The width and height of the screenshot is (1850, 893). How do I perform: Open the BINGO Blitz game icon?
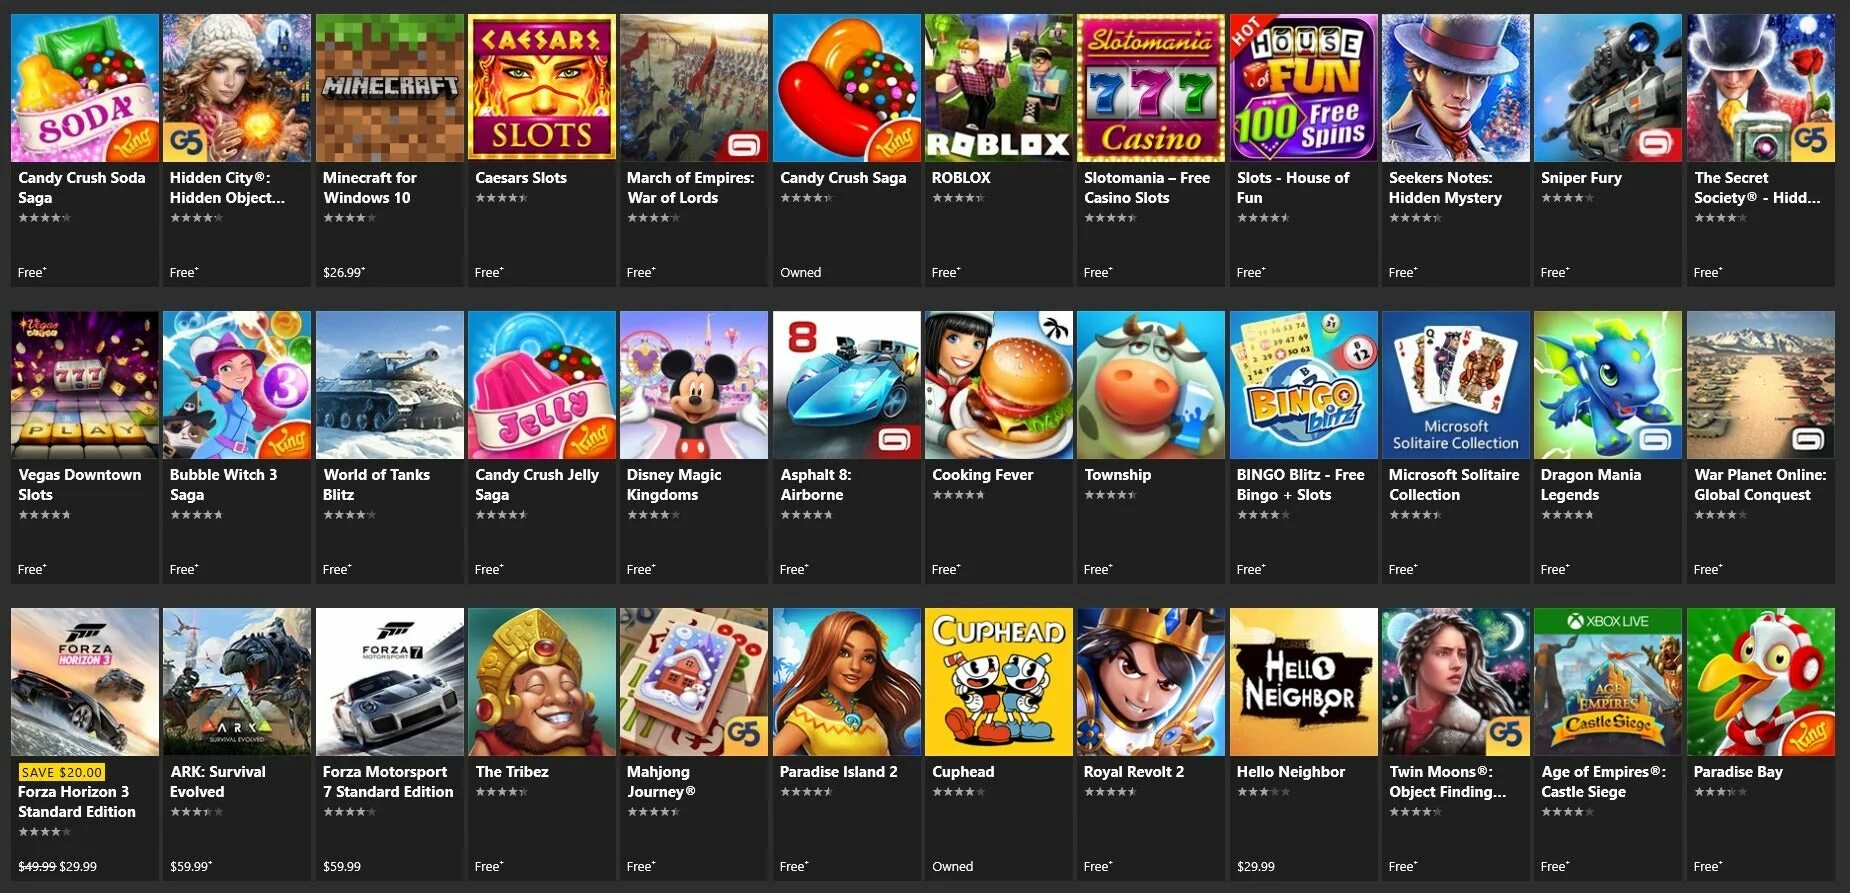[x=1303, y=385]
